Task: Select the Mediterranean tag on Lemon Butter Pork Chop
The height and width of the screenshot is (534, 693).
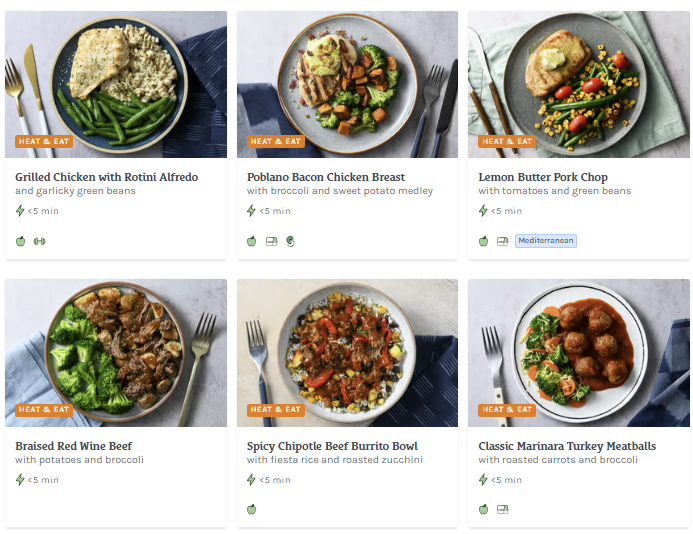Action: click(x=546, y=241)
